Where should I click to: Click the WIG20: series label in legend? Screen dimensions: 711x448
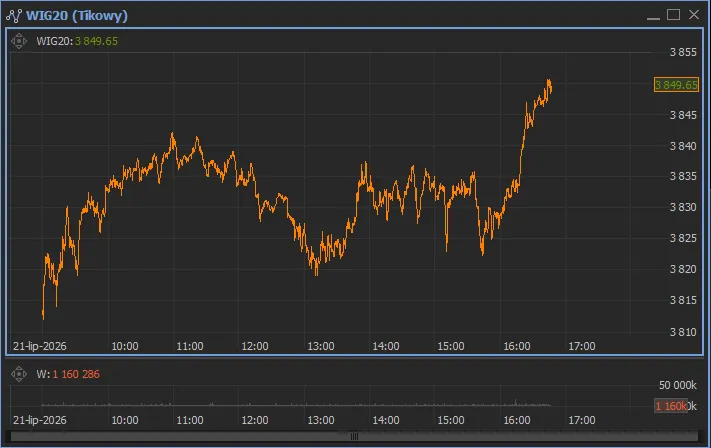point(54,41)
